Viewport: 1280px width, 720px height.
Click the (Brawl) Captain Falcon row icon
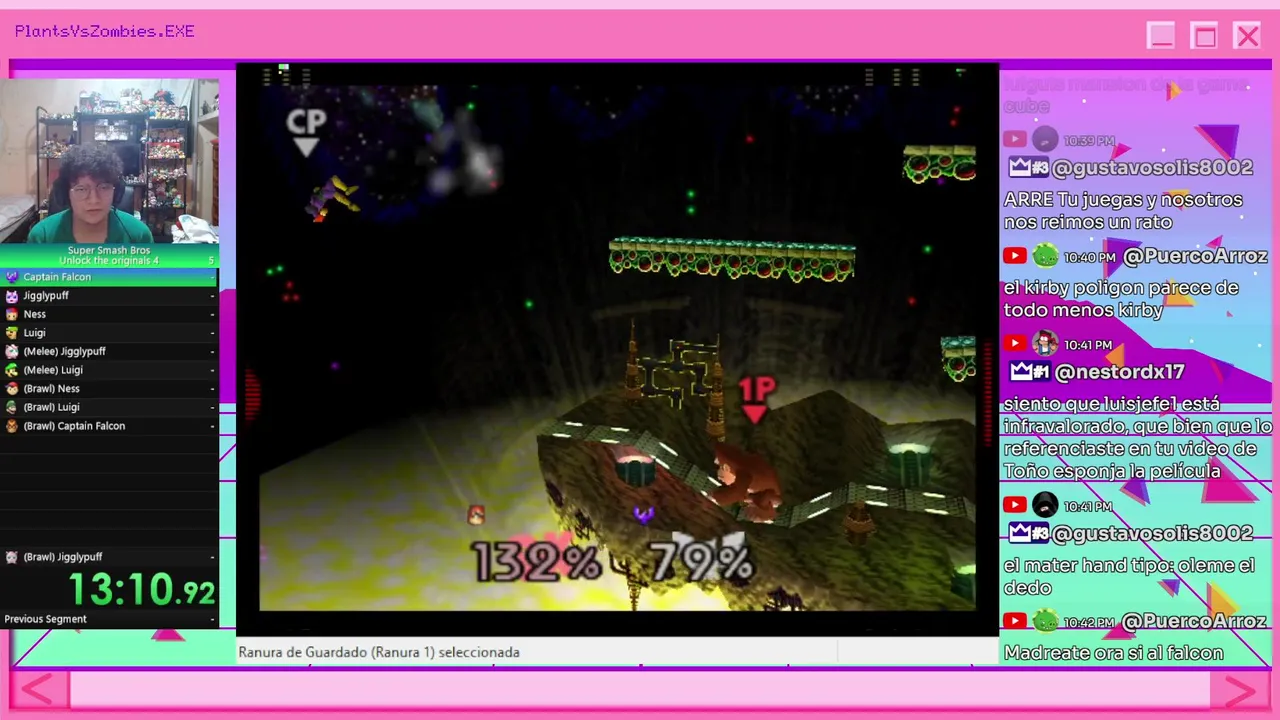coord(12,426)
